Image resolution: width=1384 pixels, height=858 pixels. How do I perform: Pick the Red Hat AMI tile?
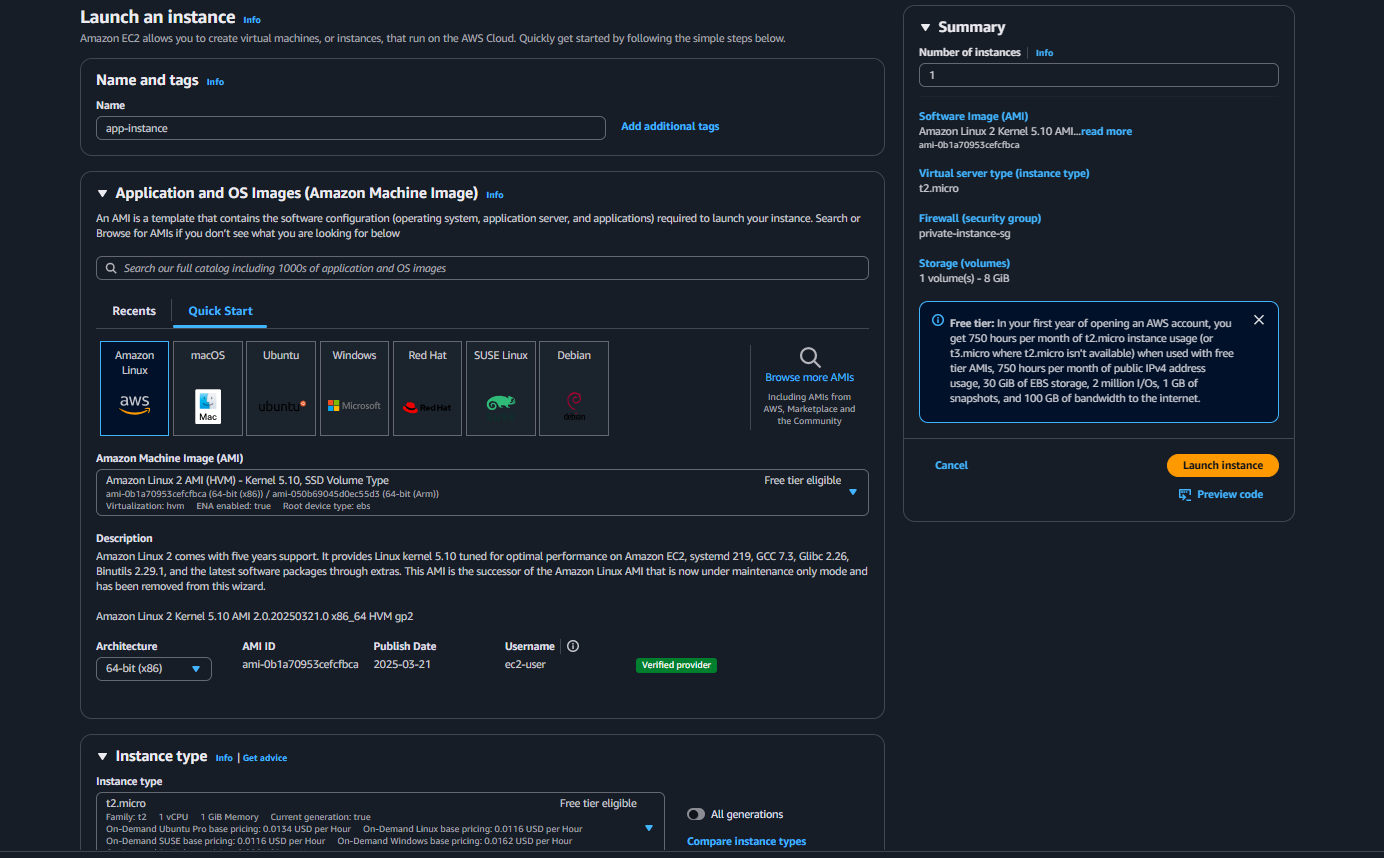point(427,388)
